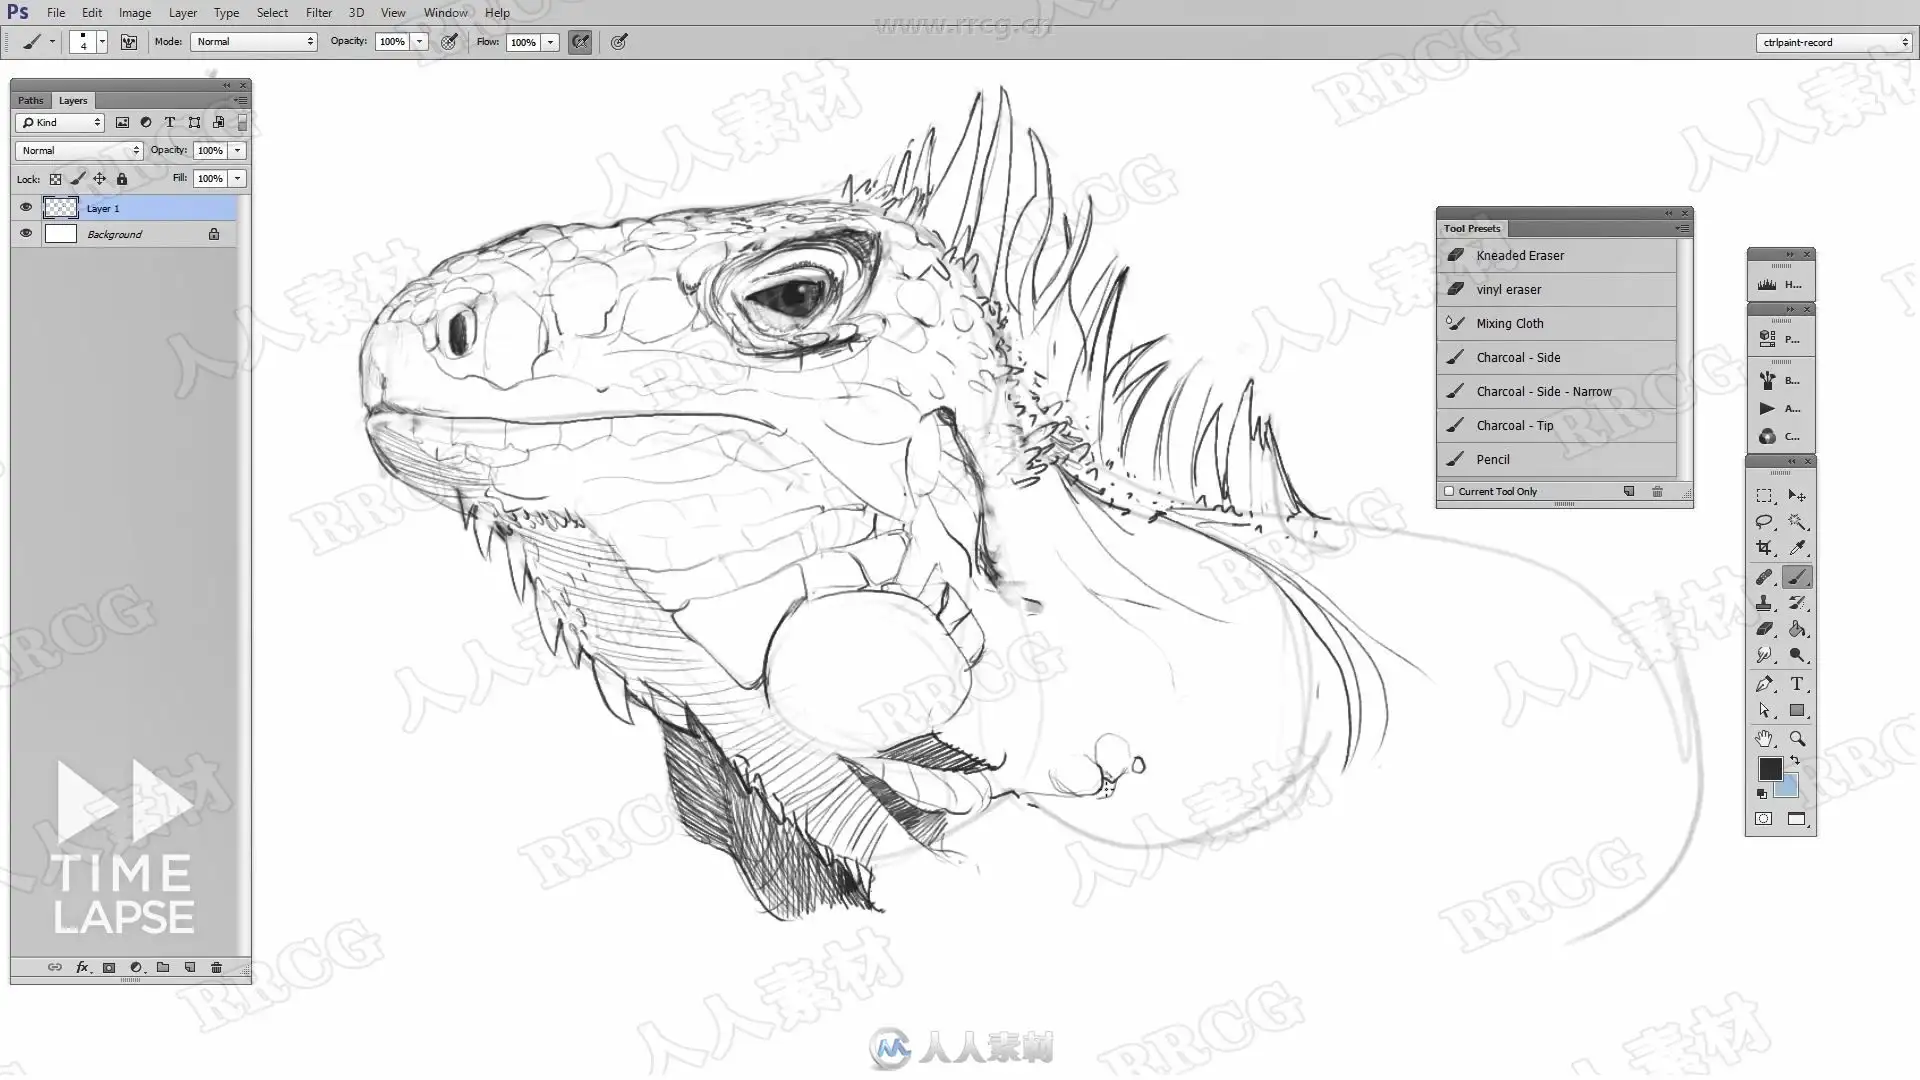1920x1080 pixels.
Task: Pick the Eyedropper tool
Action: [x=1797, y=548]
